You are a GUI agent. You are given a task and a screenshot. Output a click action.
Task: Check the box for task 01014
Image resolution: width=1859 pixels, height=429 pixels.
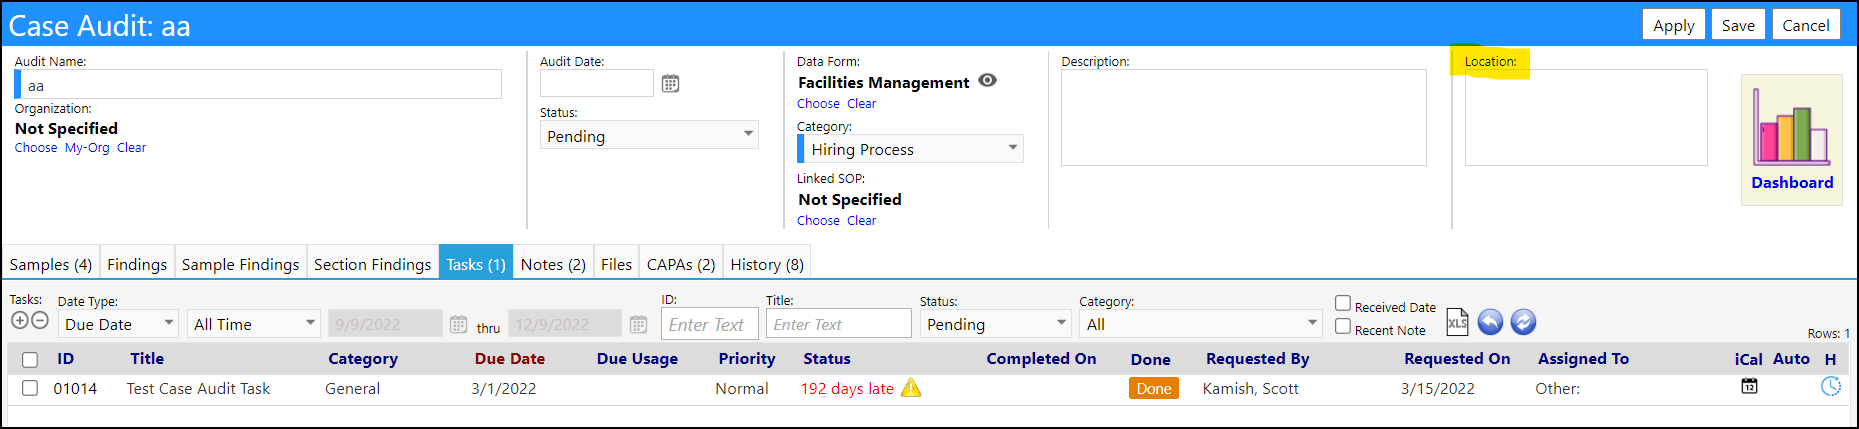click(x=30, y=388)
